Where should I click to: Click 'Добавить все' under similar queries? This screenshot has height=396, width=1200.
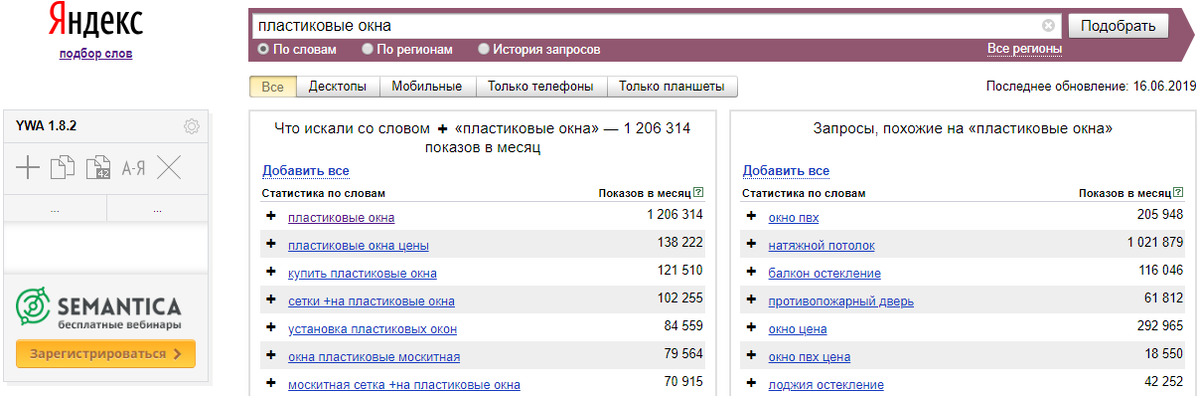click(x=786, y=171)
